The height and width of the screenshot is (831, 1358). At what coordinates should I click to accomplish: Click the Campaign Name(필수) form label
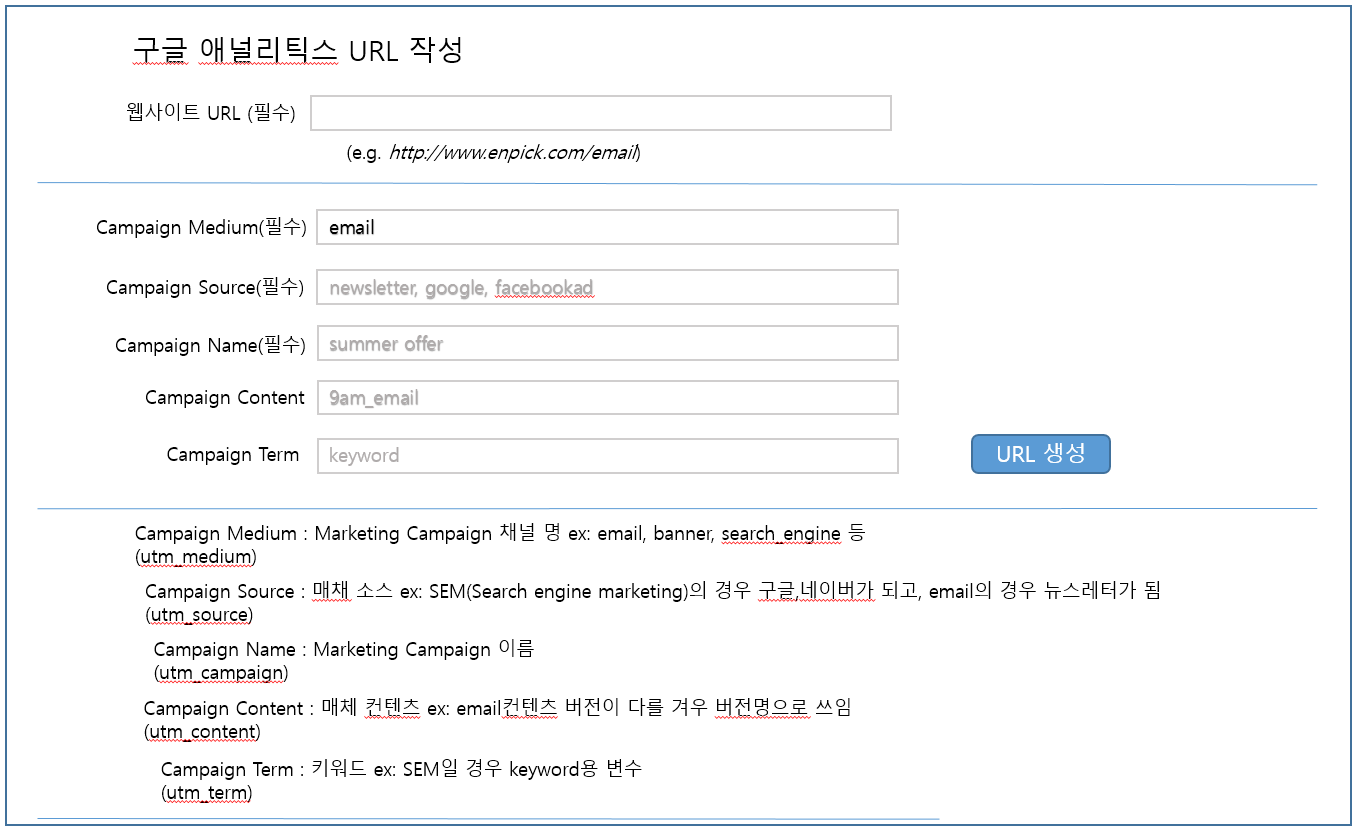[x=209, y=345]
